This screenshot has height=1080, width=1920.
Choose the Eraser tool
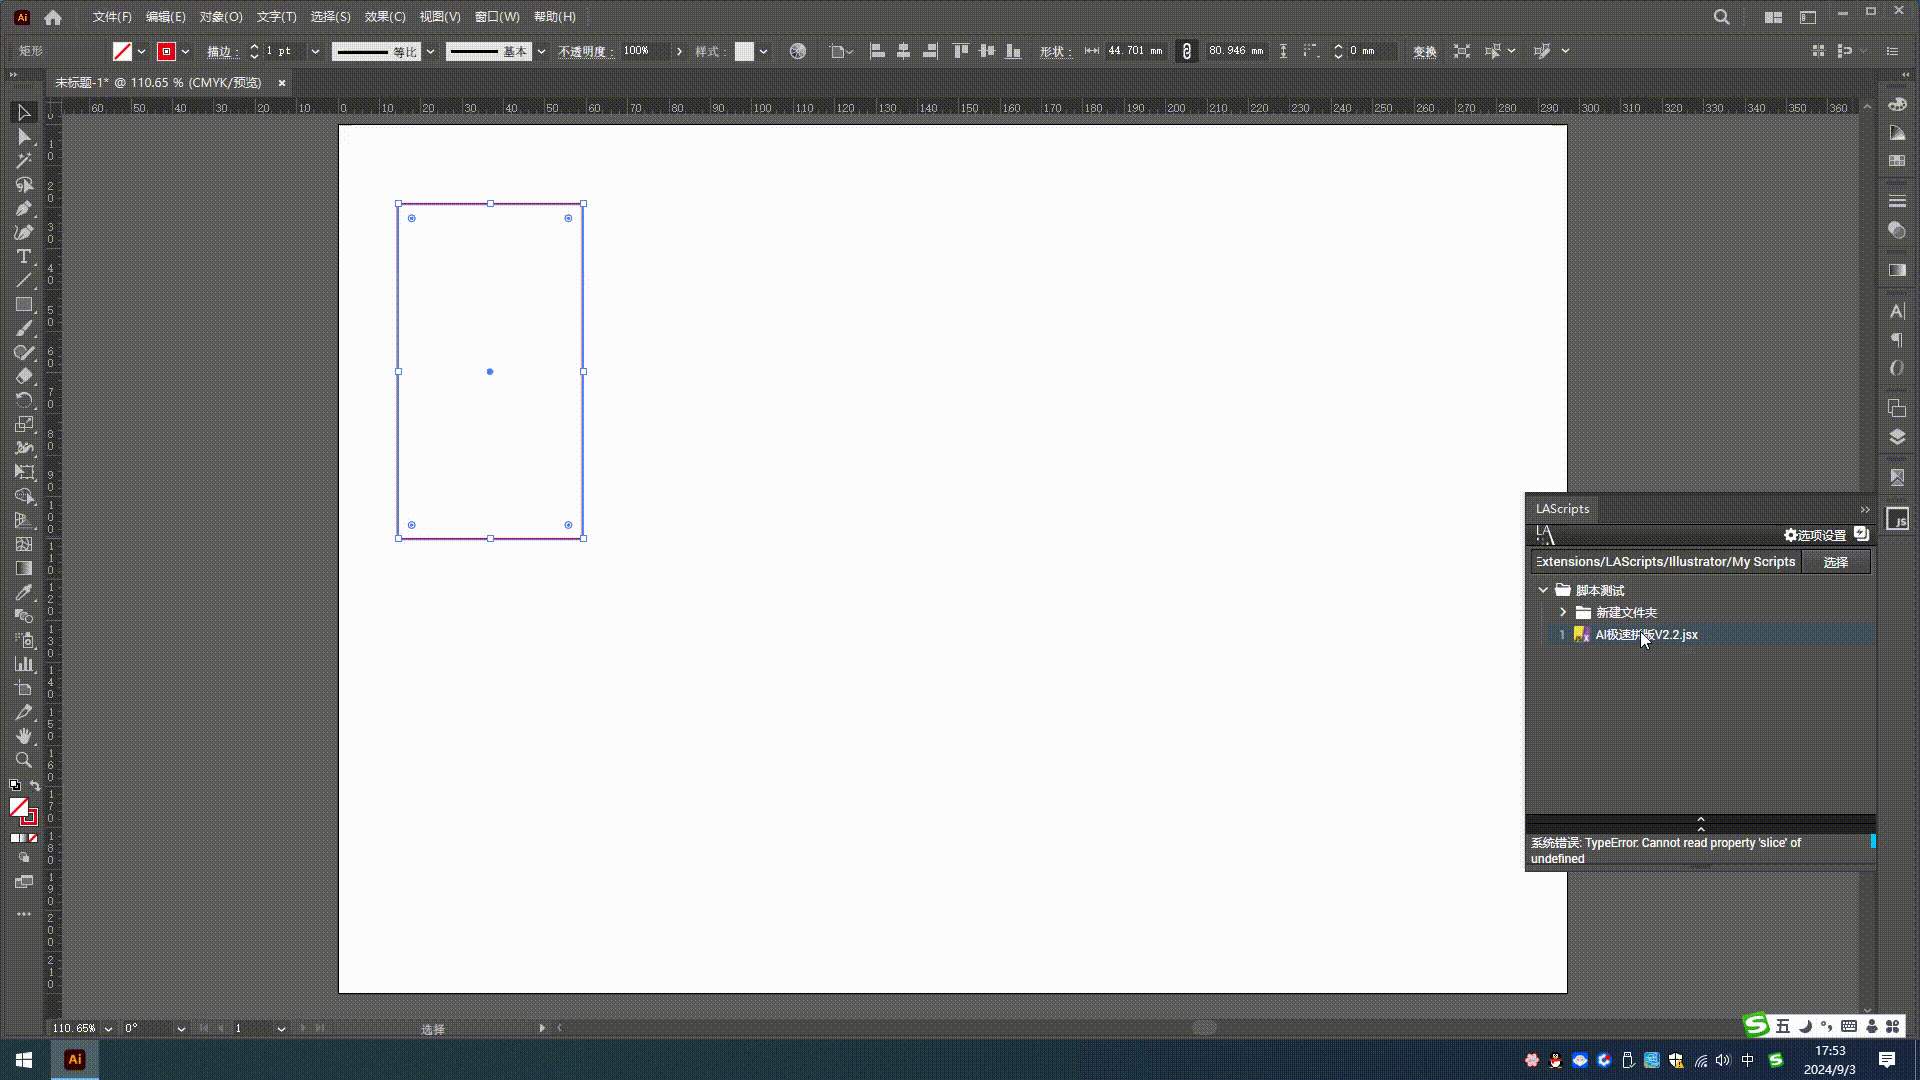tap(23, 376)
